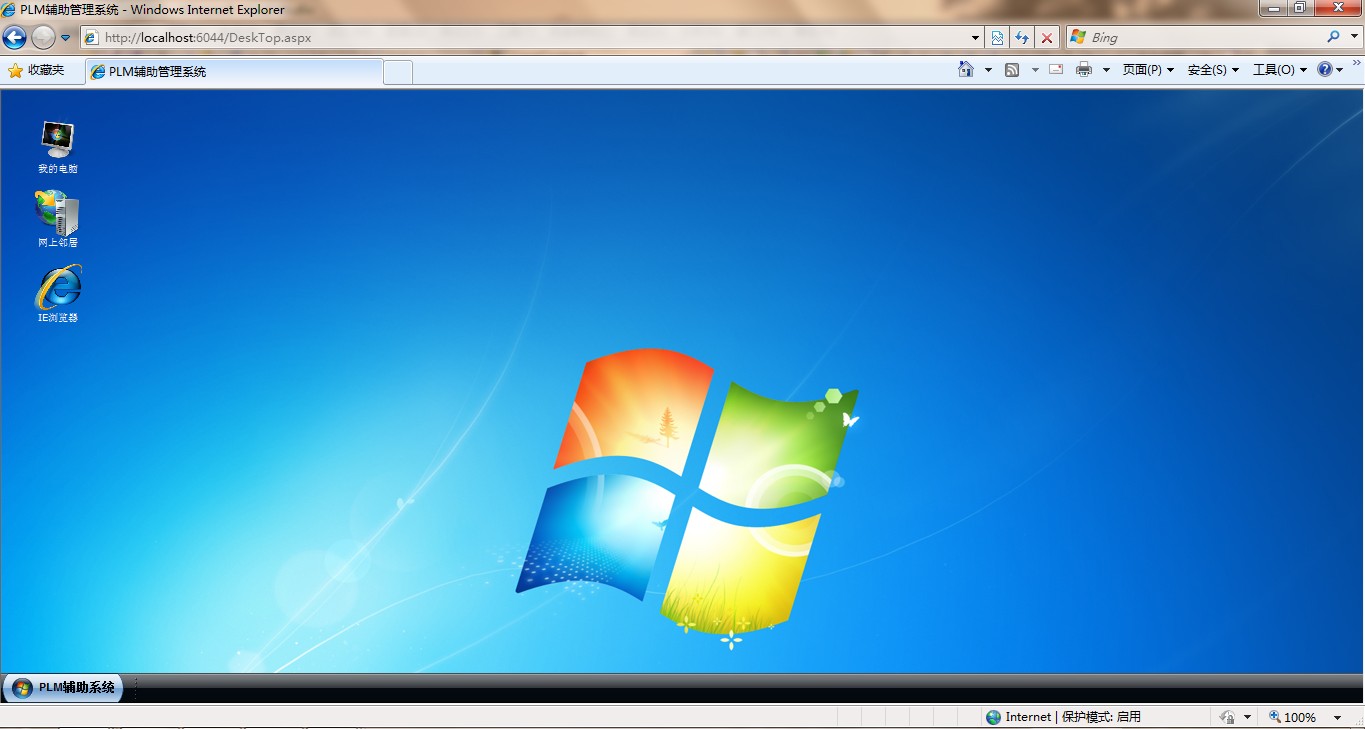
Task: Click the search magnifier icon
Action: coord(1333,37)
